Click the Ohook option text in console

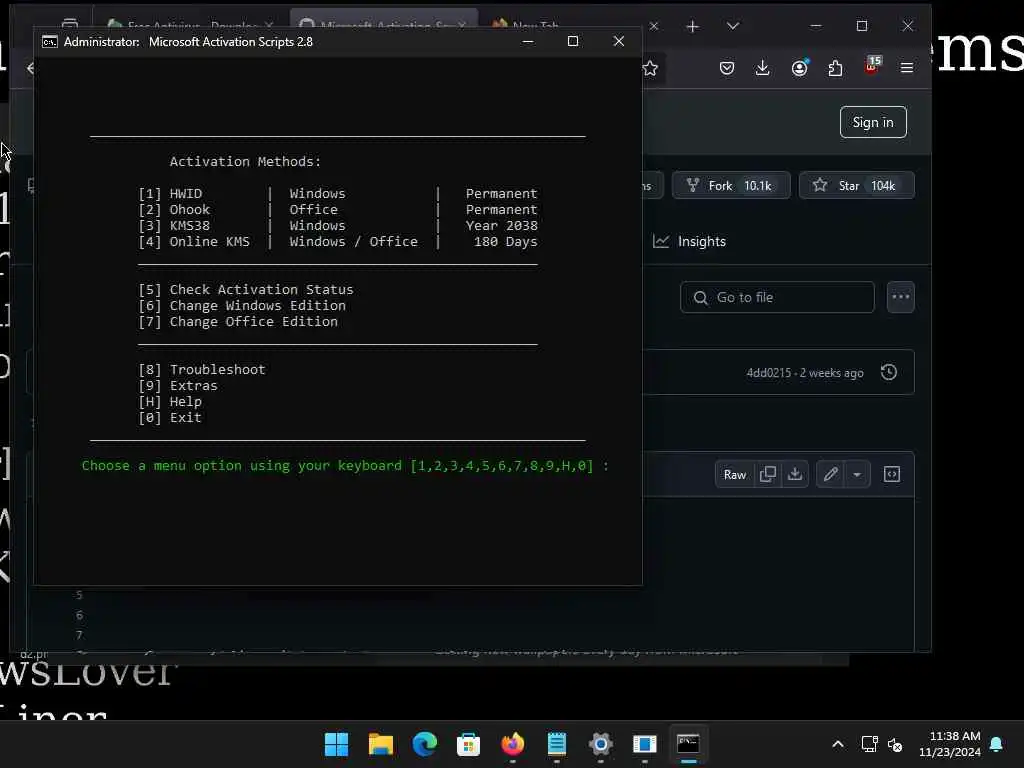click(x=189, y=210)
